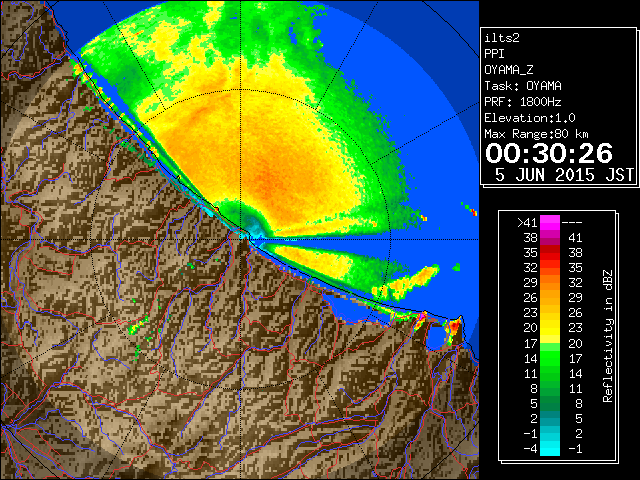Click the 'PRF: 1800Hz' text
This screenshot has height=480, width=640.
[x=523, y=102]
